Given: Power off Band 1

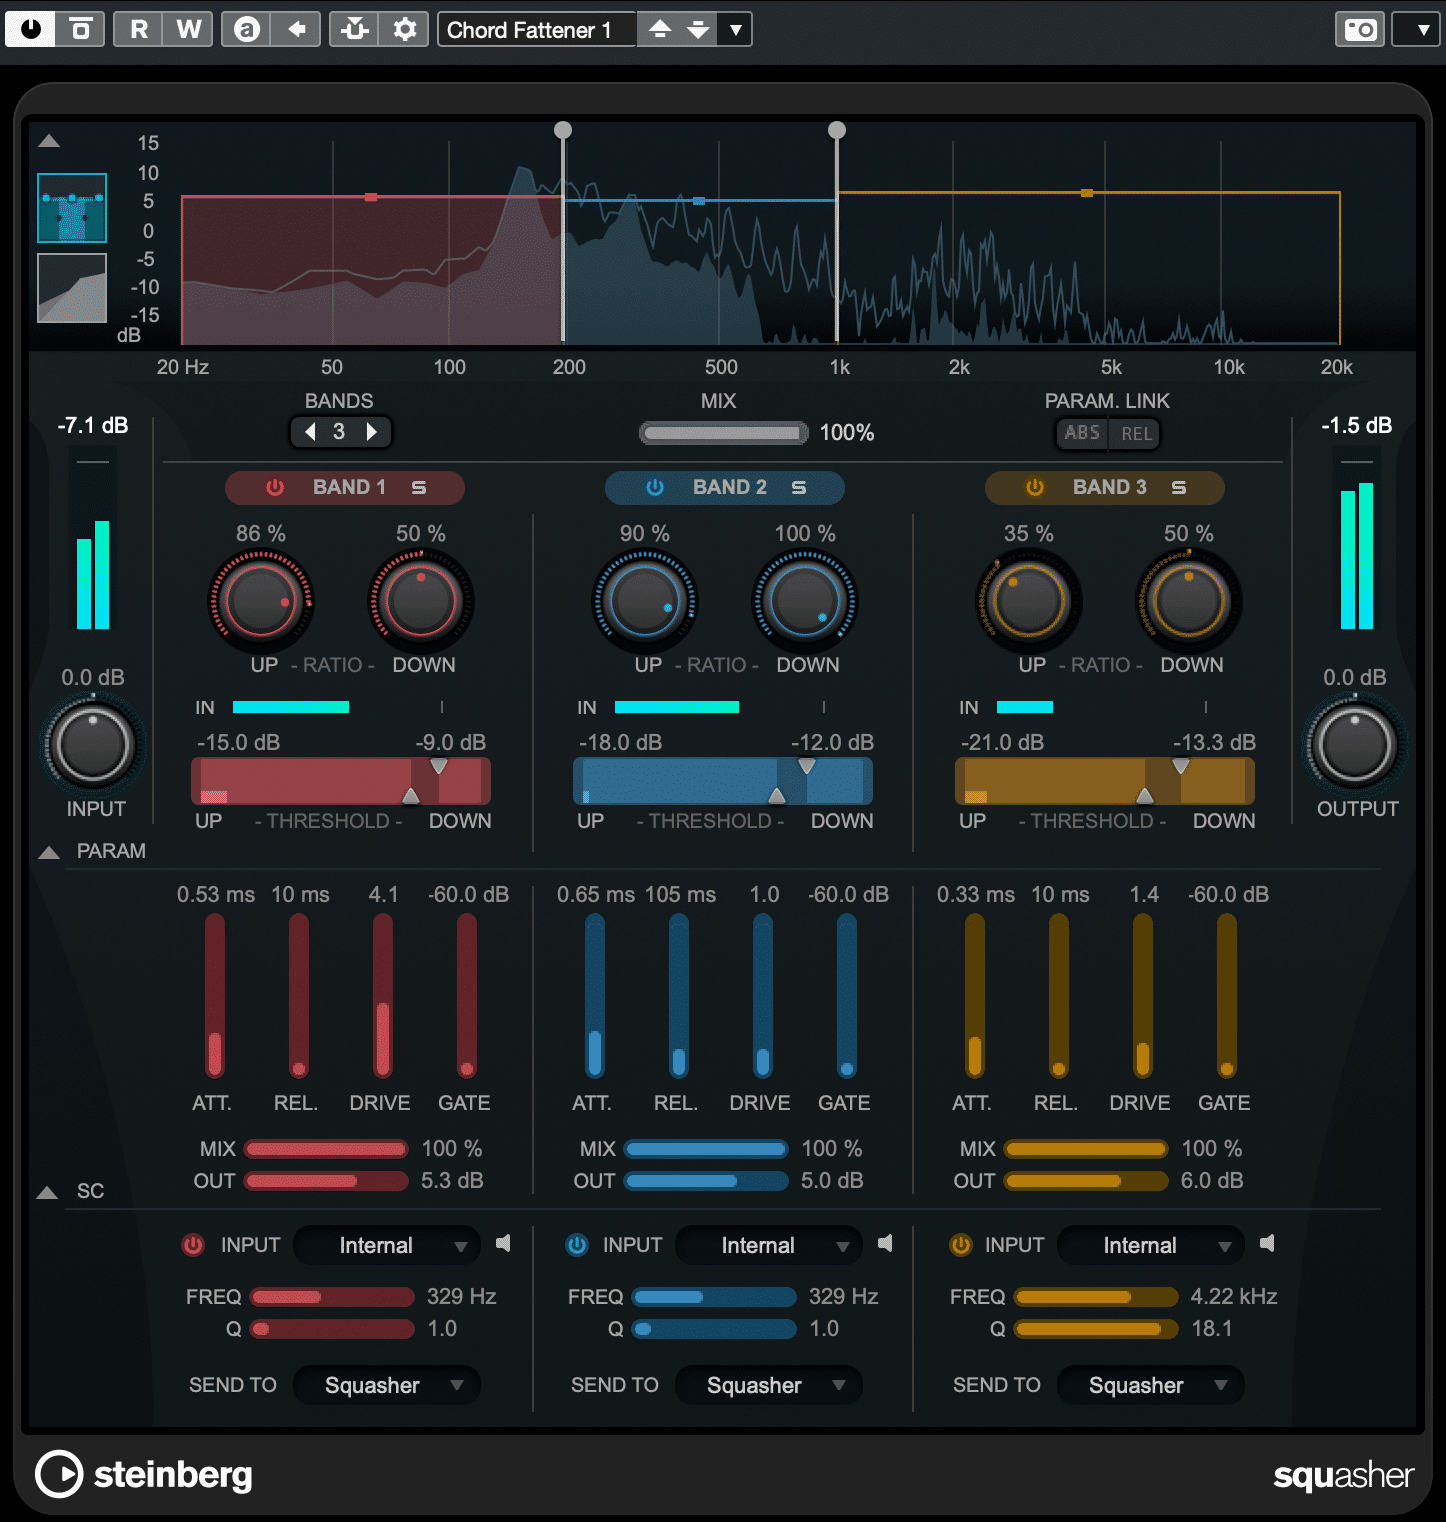Looking at the screenshot, I should (x=274, y=488).
